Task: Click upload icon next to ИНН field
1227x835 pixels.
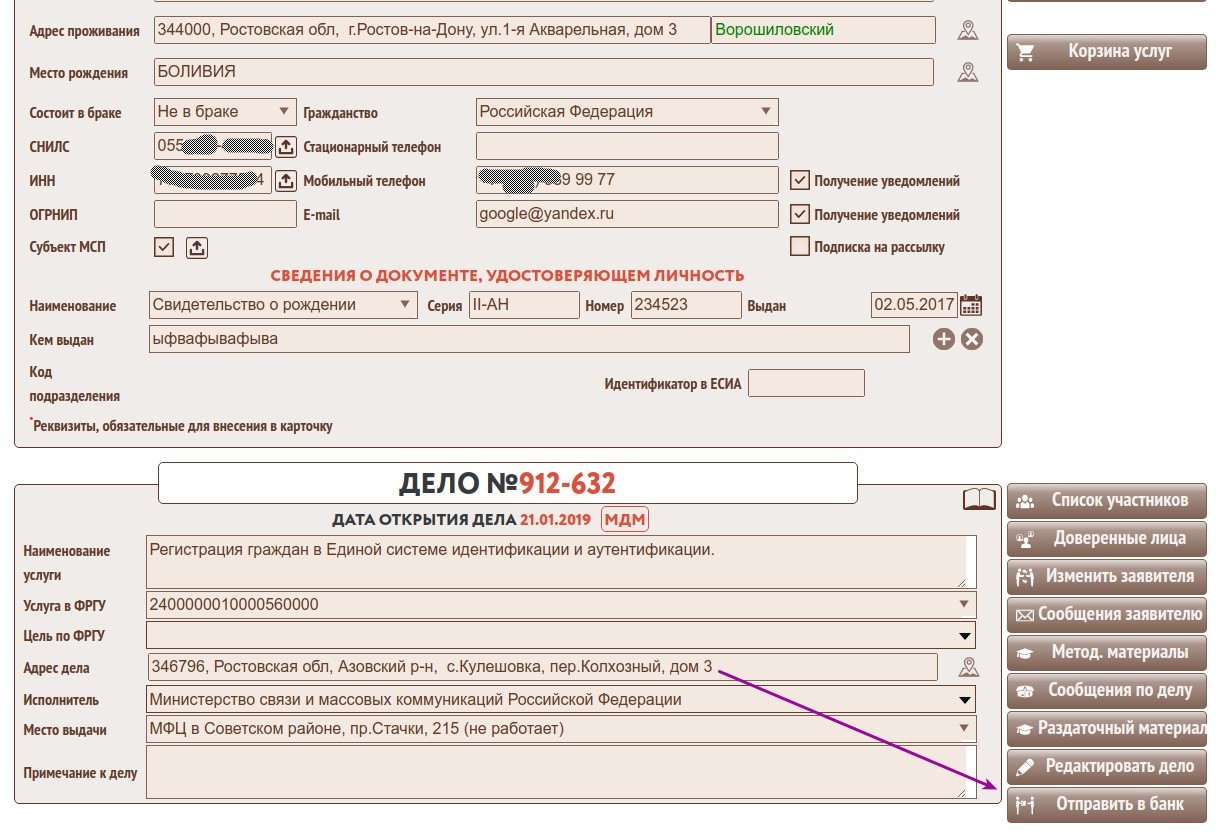Action: click(286, 181)
